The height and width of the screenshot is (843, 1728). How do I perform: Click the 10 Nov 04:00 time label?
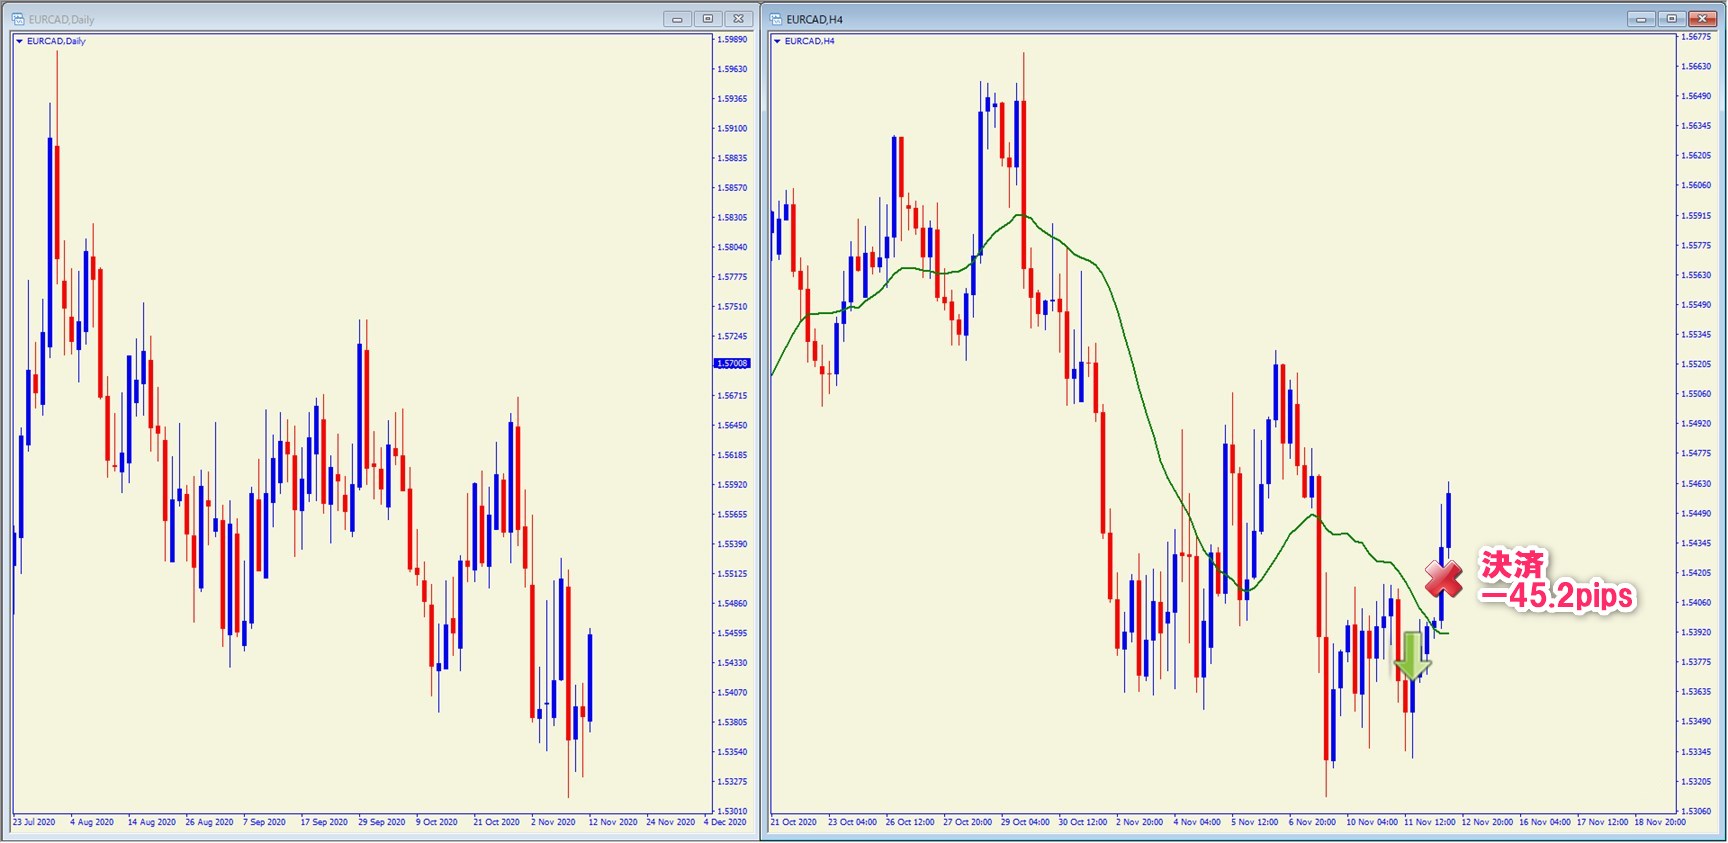click(1371, 822)
